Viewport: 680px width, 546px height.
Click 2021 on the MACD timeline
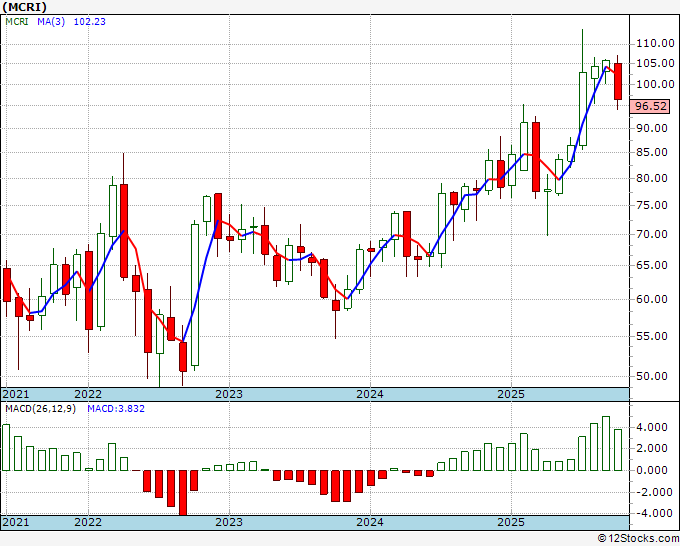click(x=16, y=522)
